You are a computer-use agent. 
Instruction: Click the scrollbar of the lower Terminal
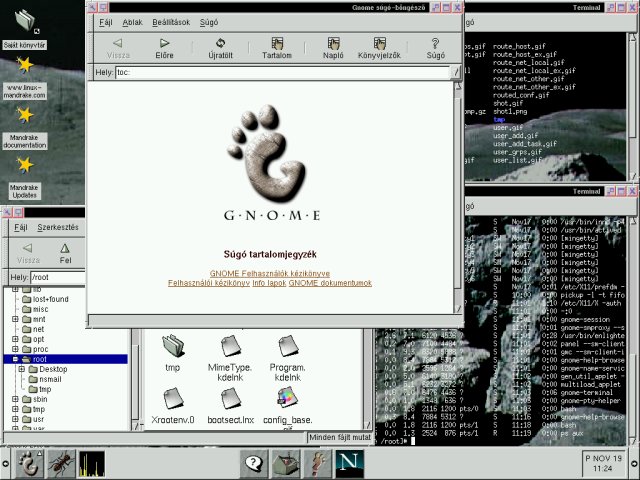(633, 331)
